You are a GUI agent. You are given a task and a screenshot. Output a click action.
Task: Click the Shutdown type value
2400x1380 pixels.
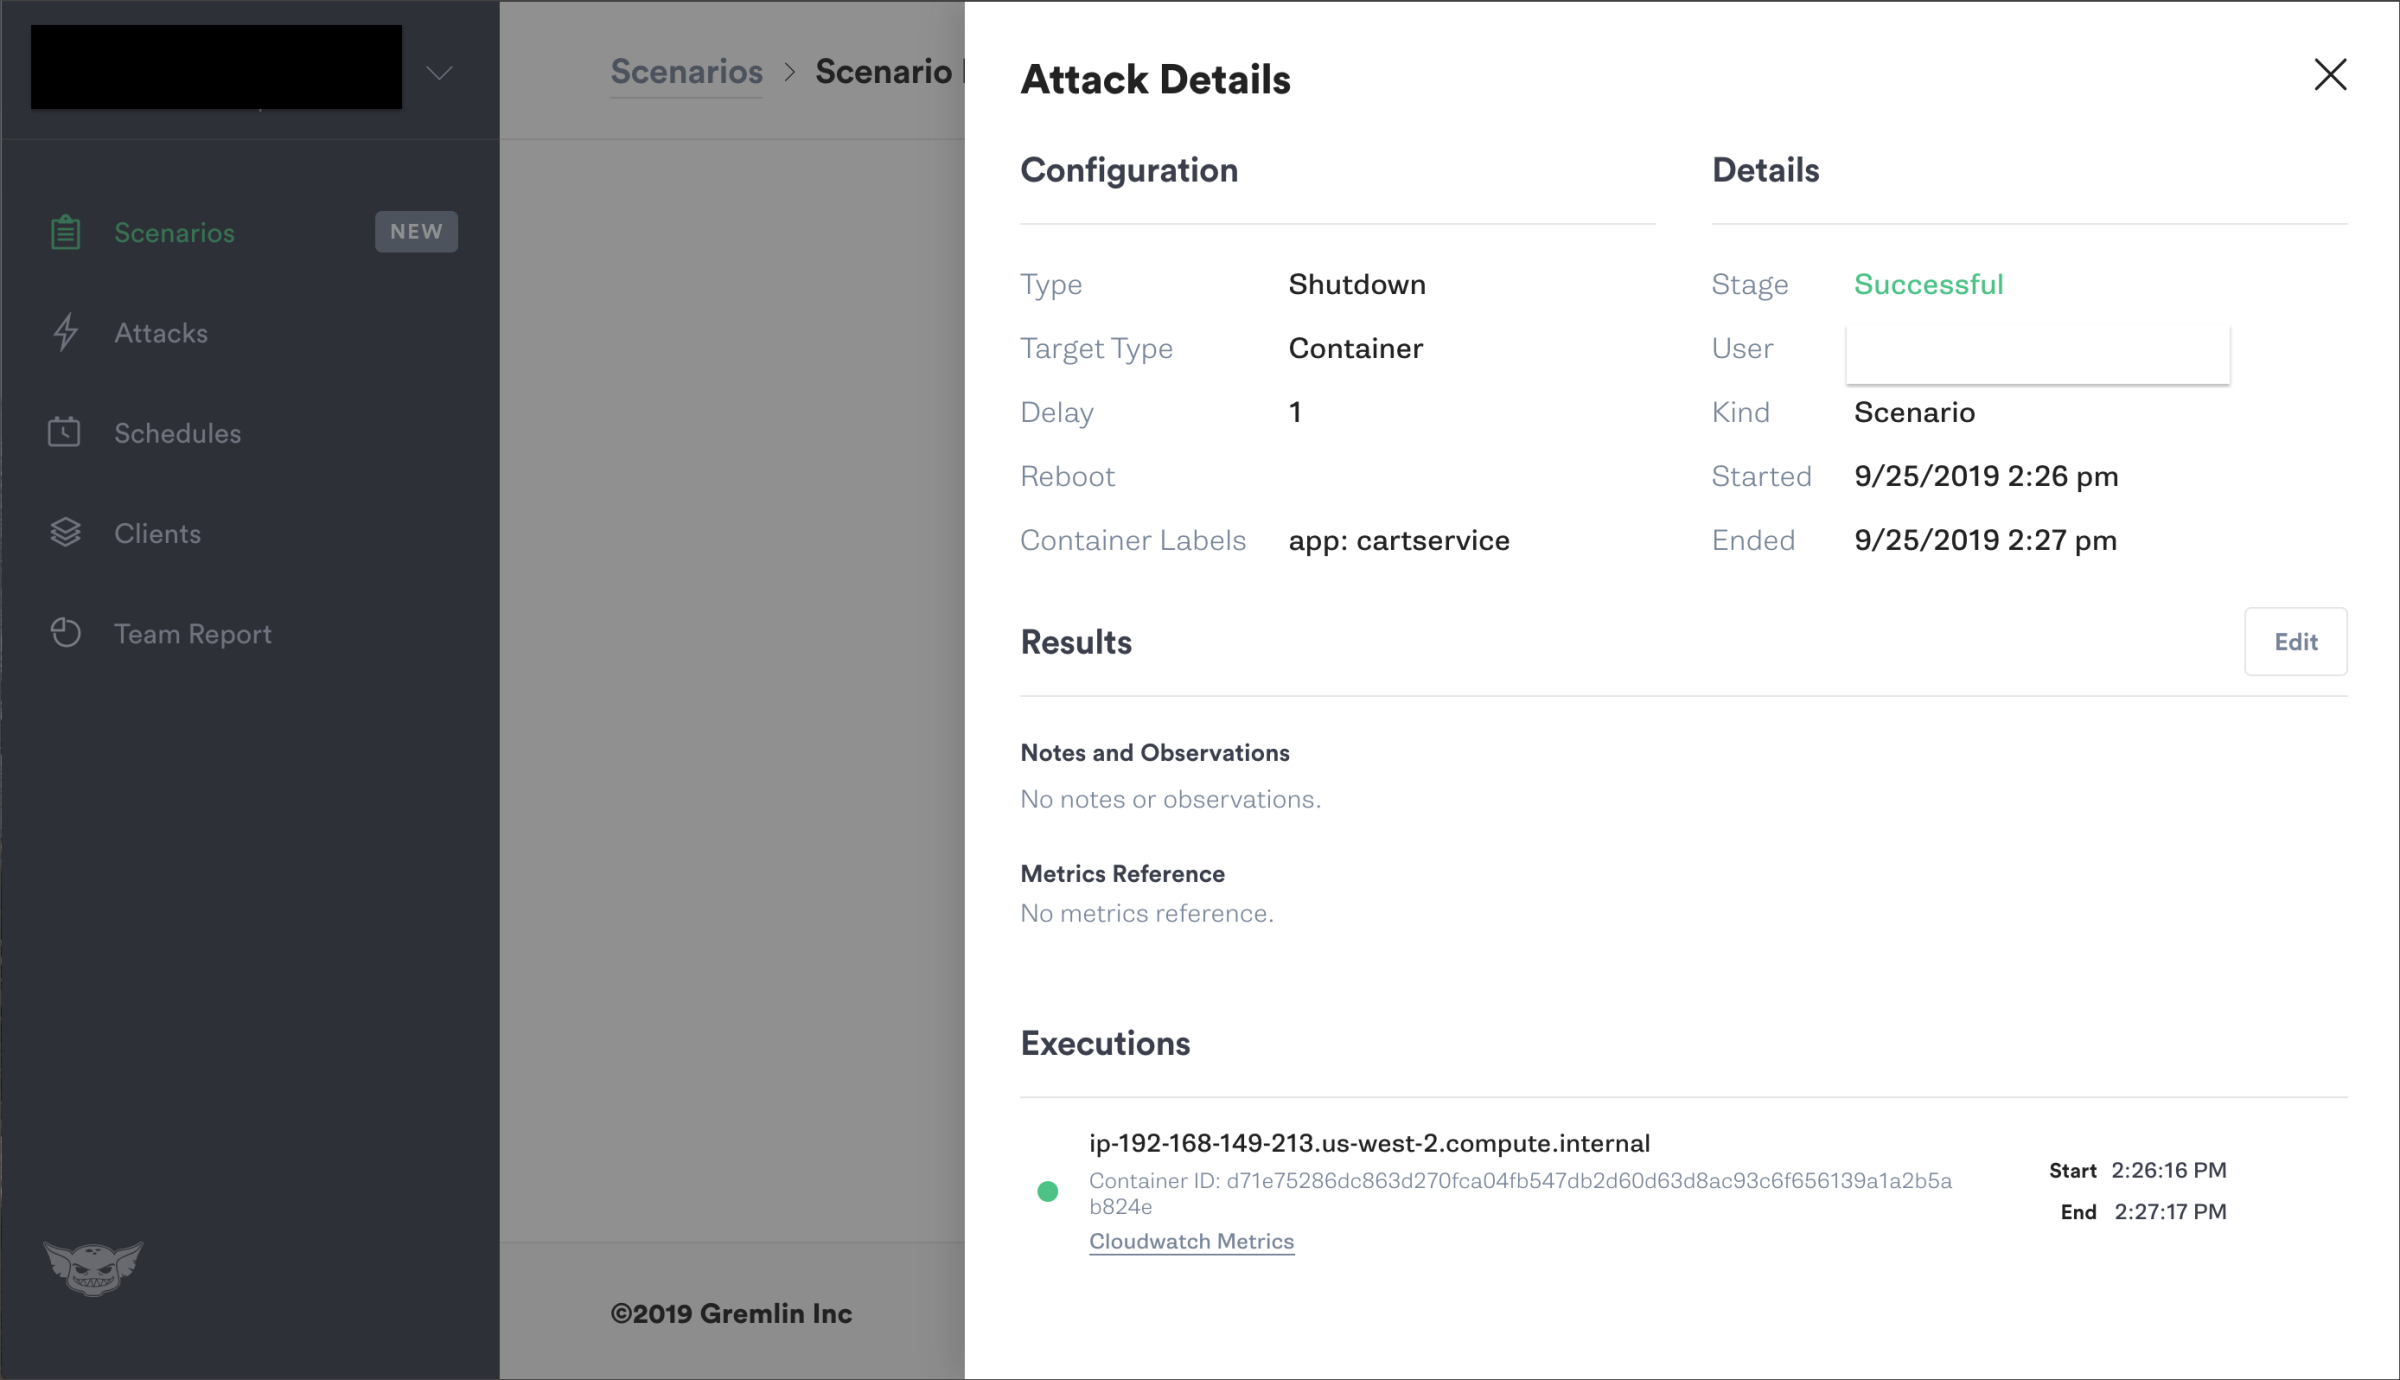(x=1357, y=284)
